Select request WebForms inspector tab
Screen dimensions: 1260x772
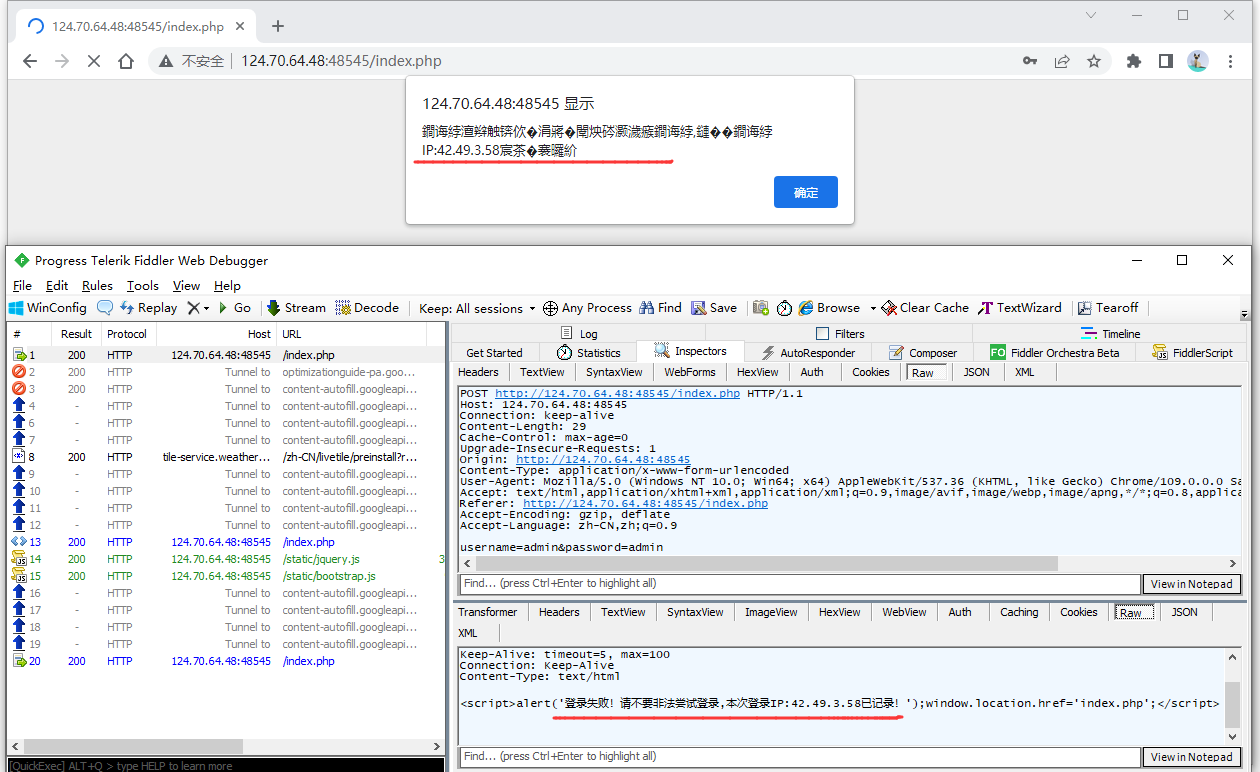tap(690, 372)
